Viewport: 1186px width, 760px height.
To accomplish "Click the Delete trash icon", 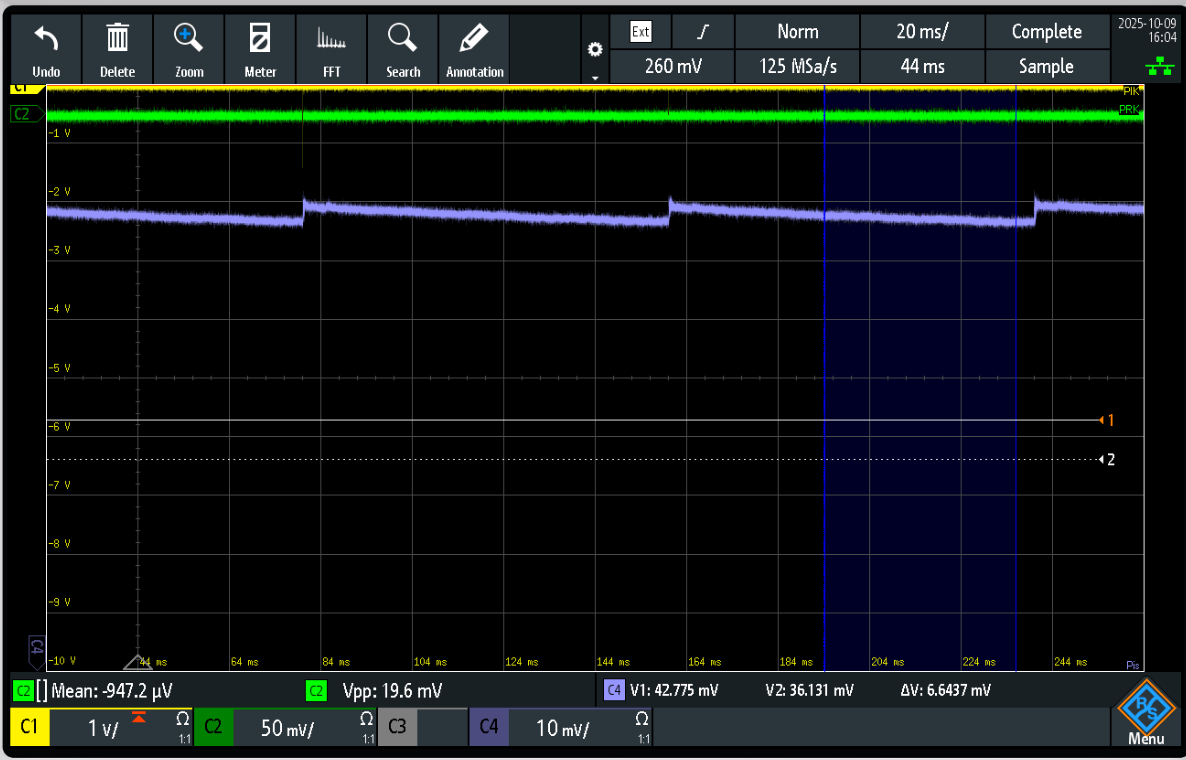I will [117, 40].
